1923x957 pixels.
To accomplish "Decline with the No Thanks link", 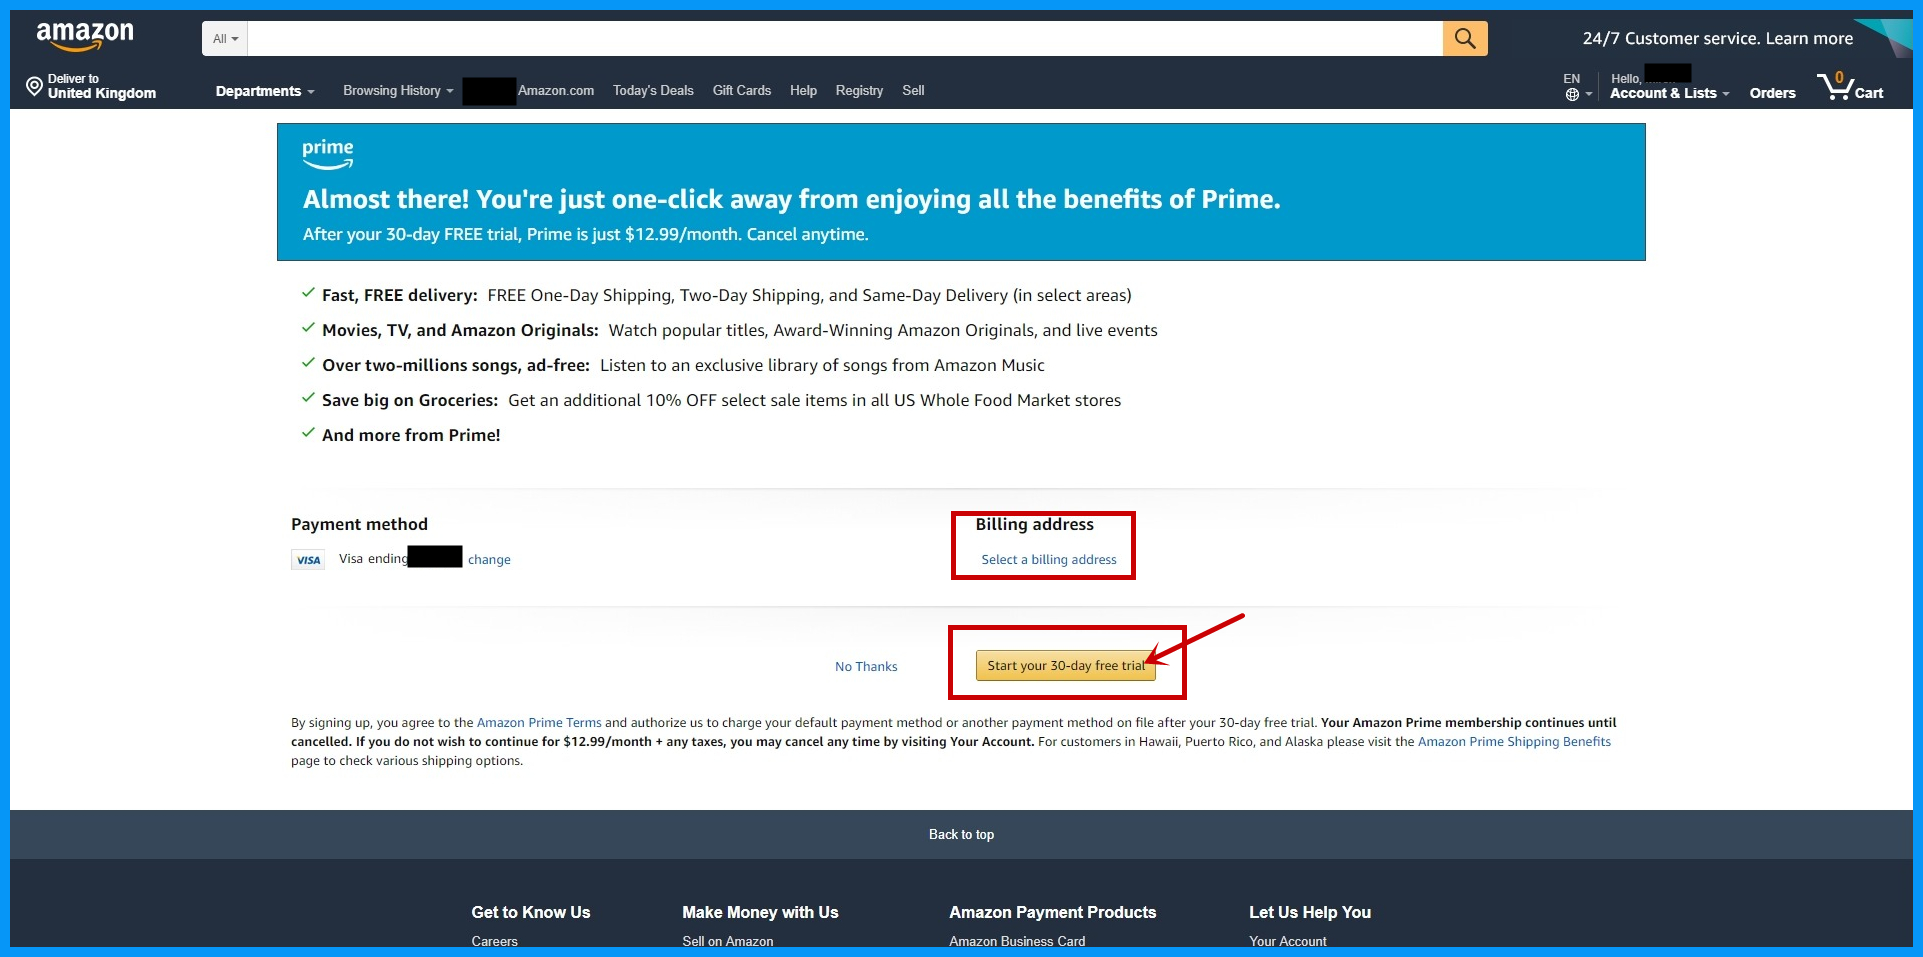I will tap(866, 667).
